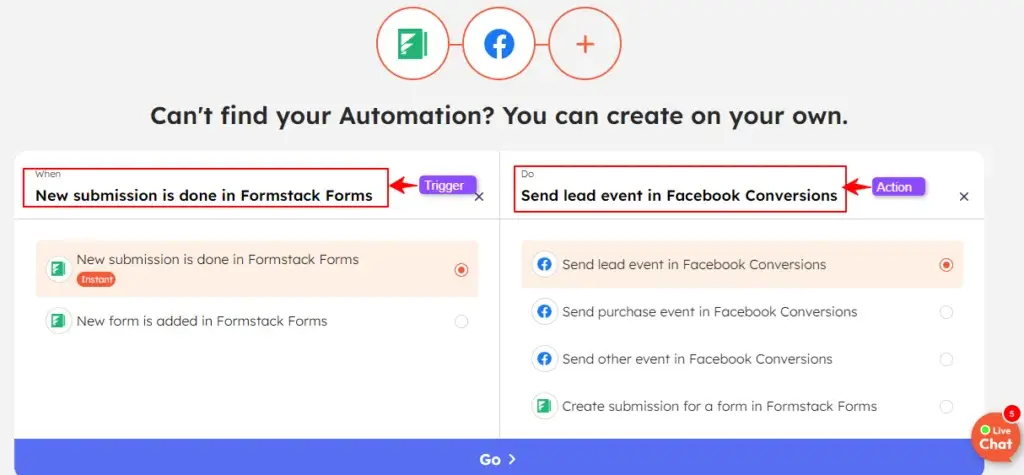The width and height of the screenshot is (1024, 475).
Task: Click Formstack icon beside New form is added
Action: point(59,321)
